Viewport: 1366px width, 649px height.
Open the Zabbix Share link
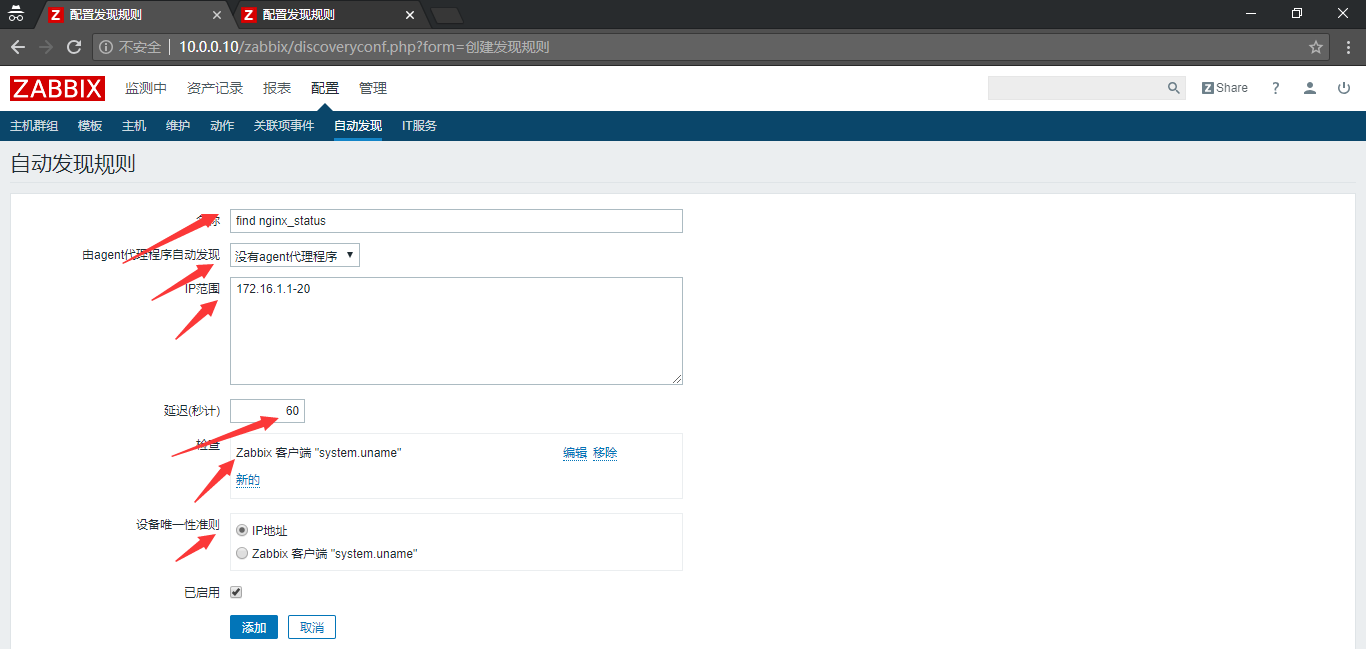(1225, 88)
